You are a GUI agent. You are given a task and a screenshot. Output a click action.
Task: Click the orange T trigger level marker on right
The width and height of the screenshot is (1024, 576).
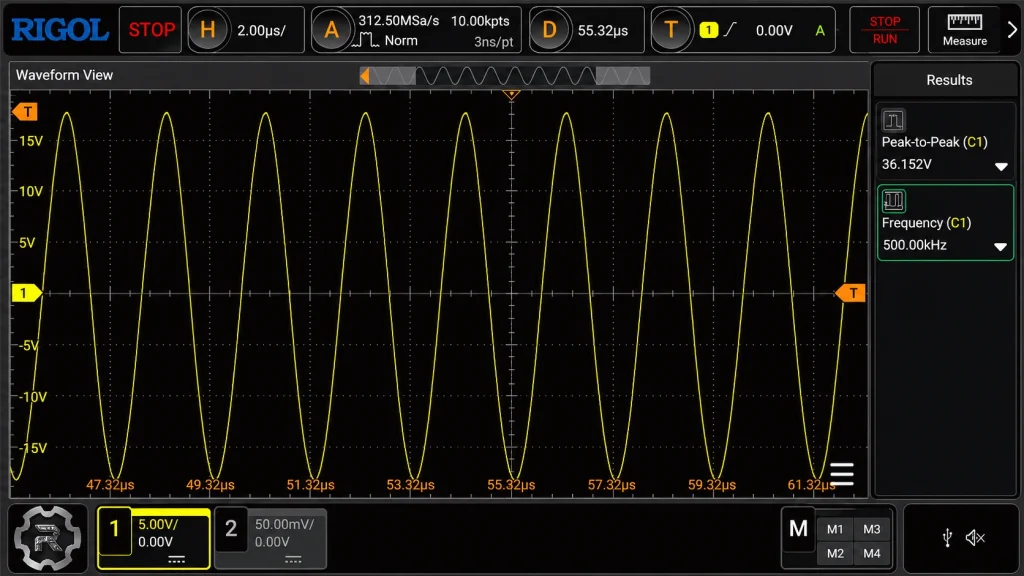click(x=851, y=293)
